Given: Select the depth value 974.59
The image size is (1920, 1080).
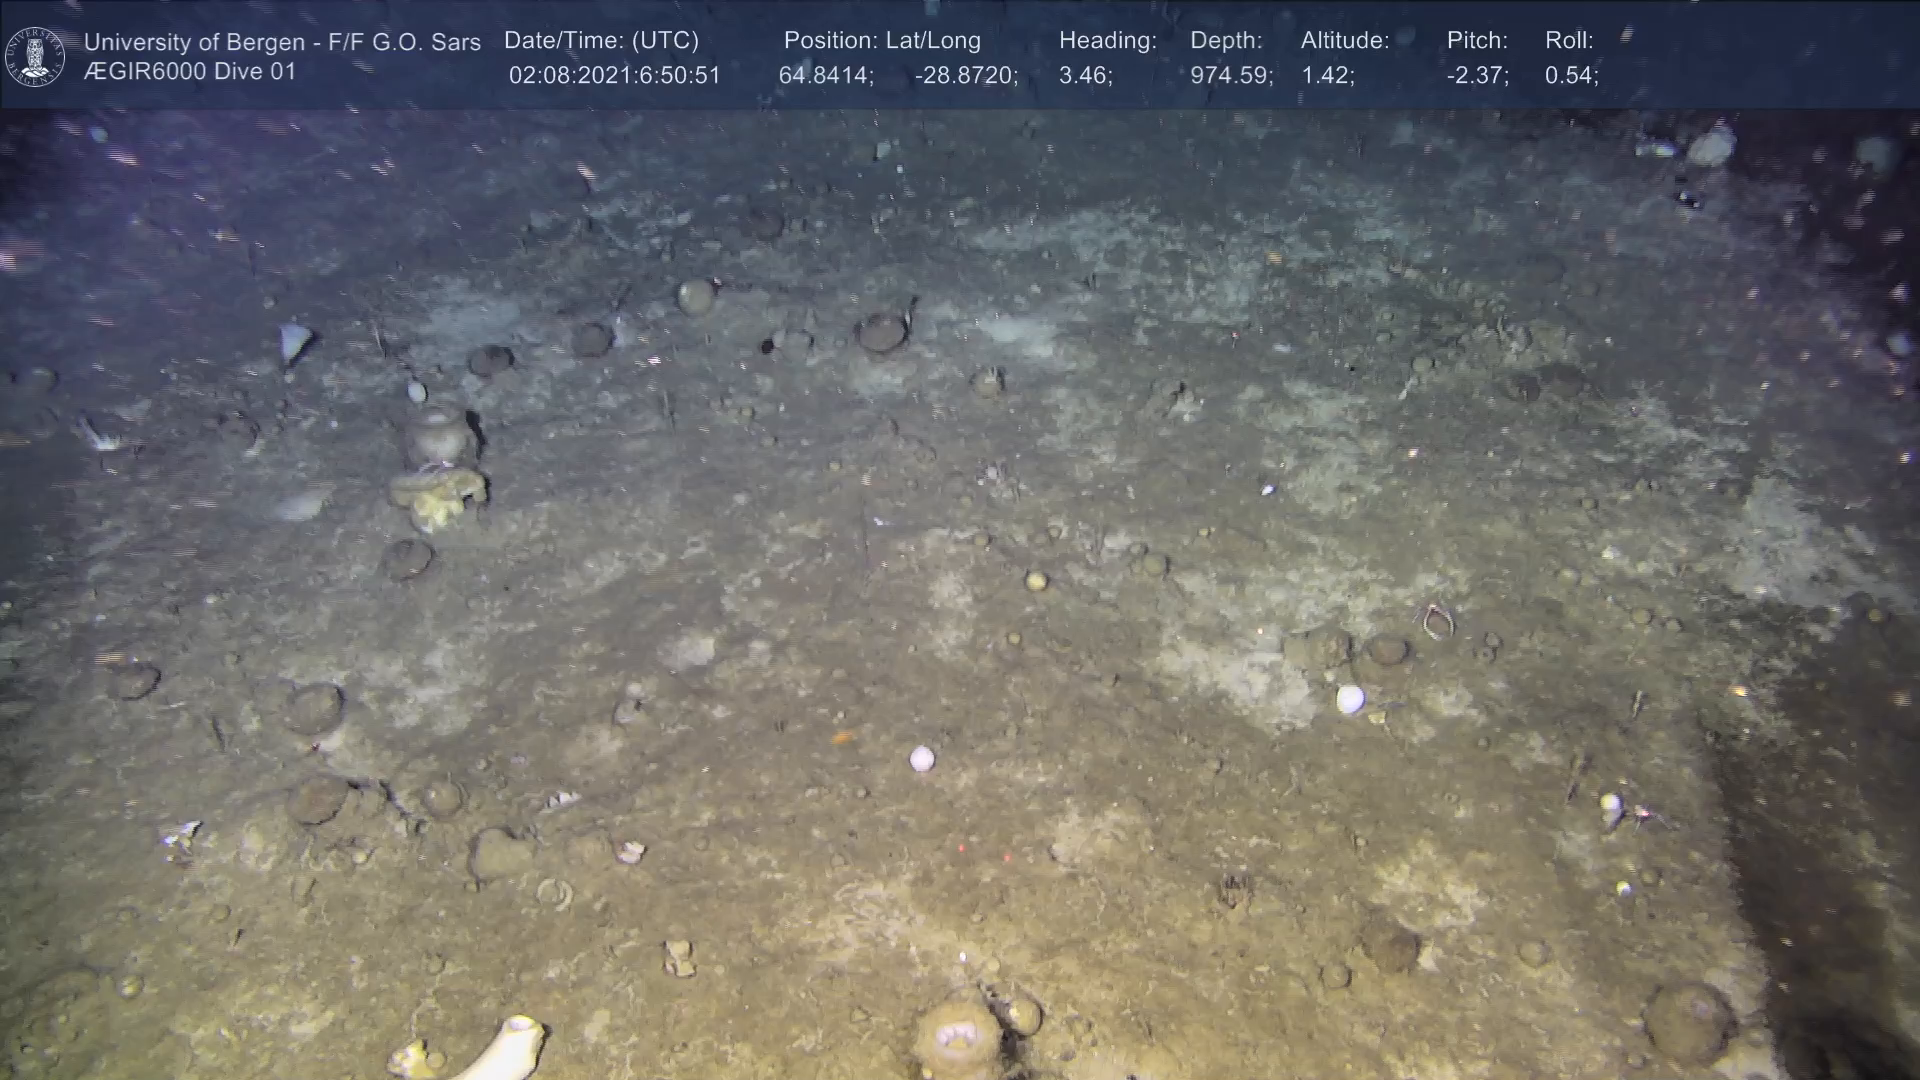Looking at the screenshot, I should [x=1231, y=76].
